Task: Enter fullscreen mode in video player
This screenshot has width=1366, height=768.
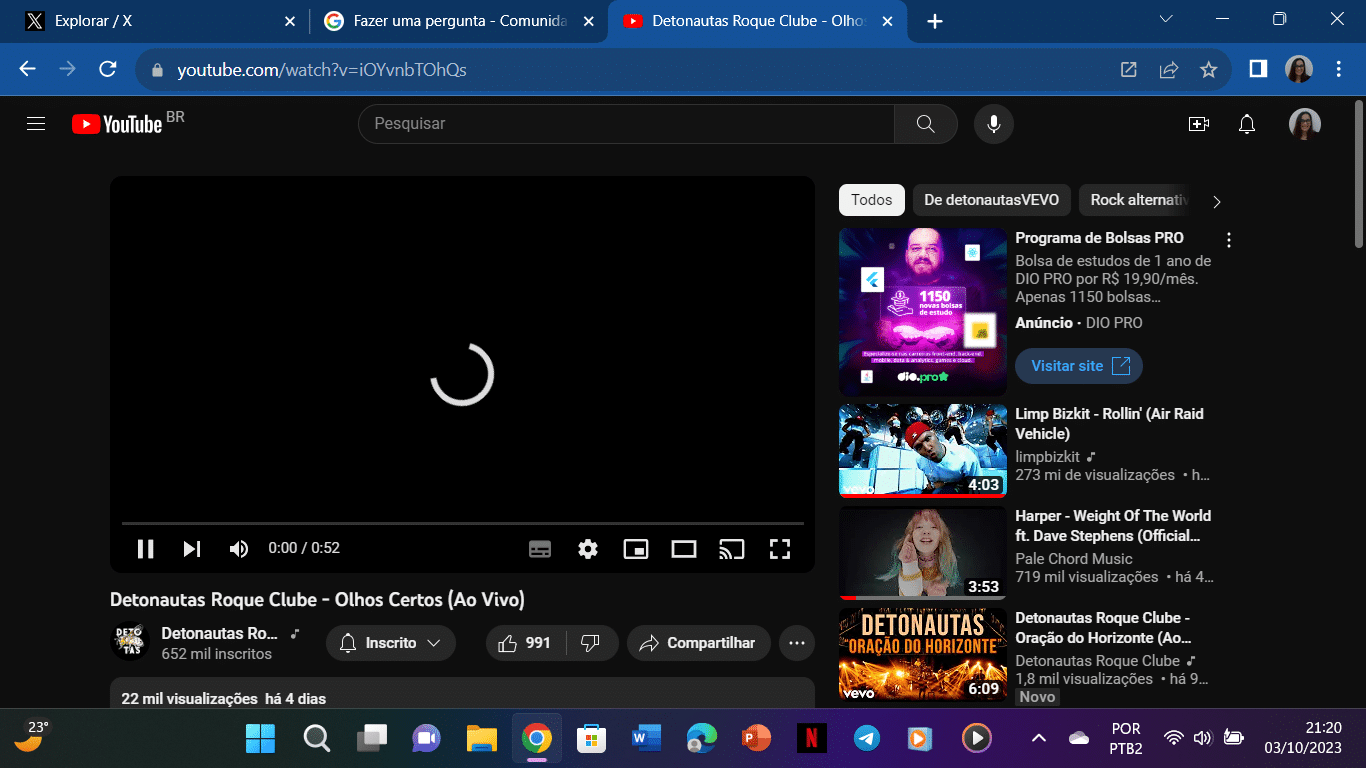Action: pyautogui.click(x=780, y=549)
